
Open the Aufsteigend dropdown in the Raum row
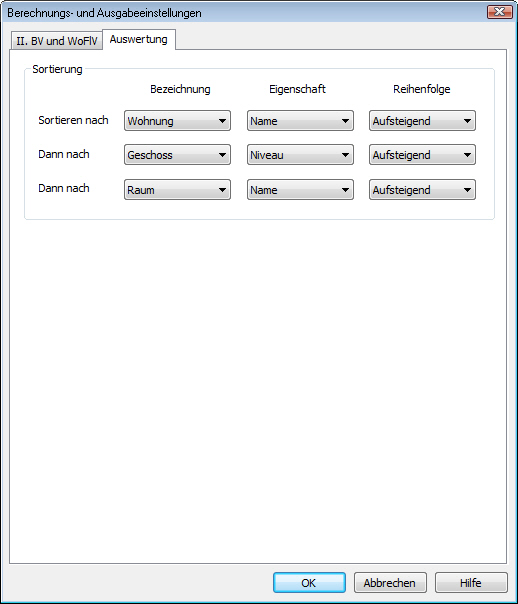422,190
